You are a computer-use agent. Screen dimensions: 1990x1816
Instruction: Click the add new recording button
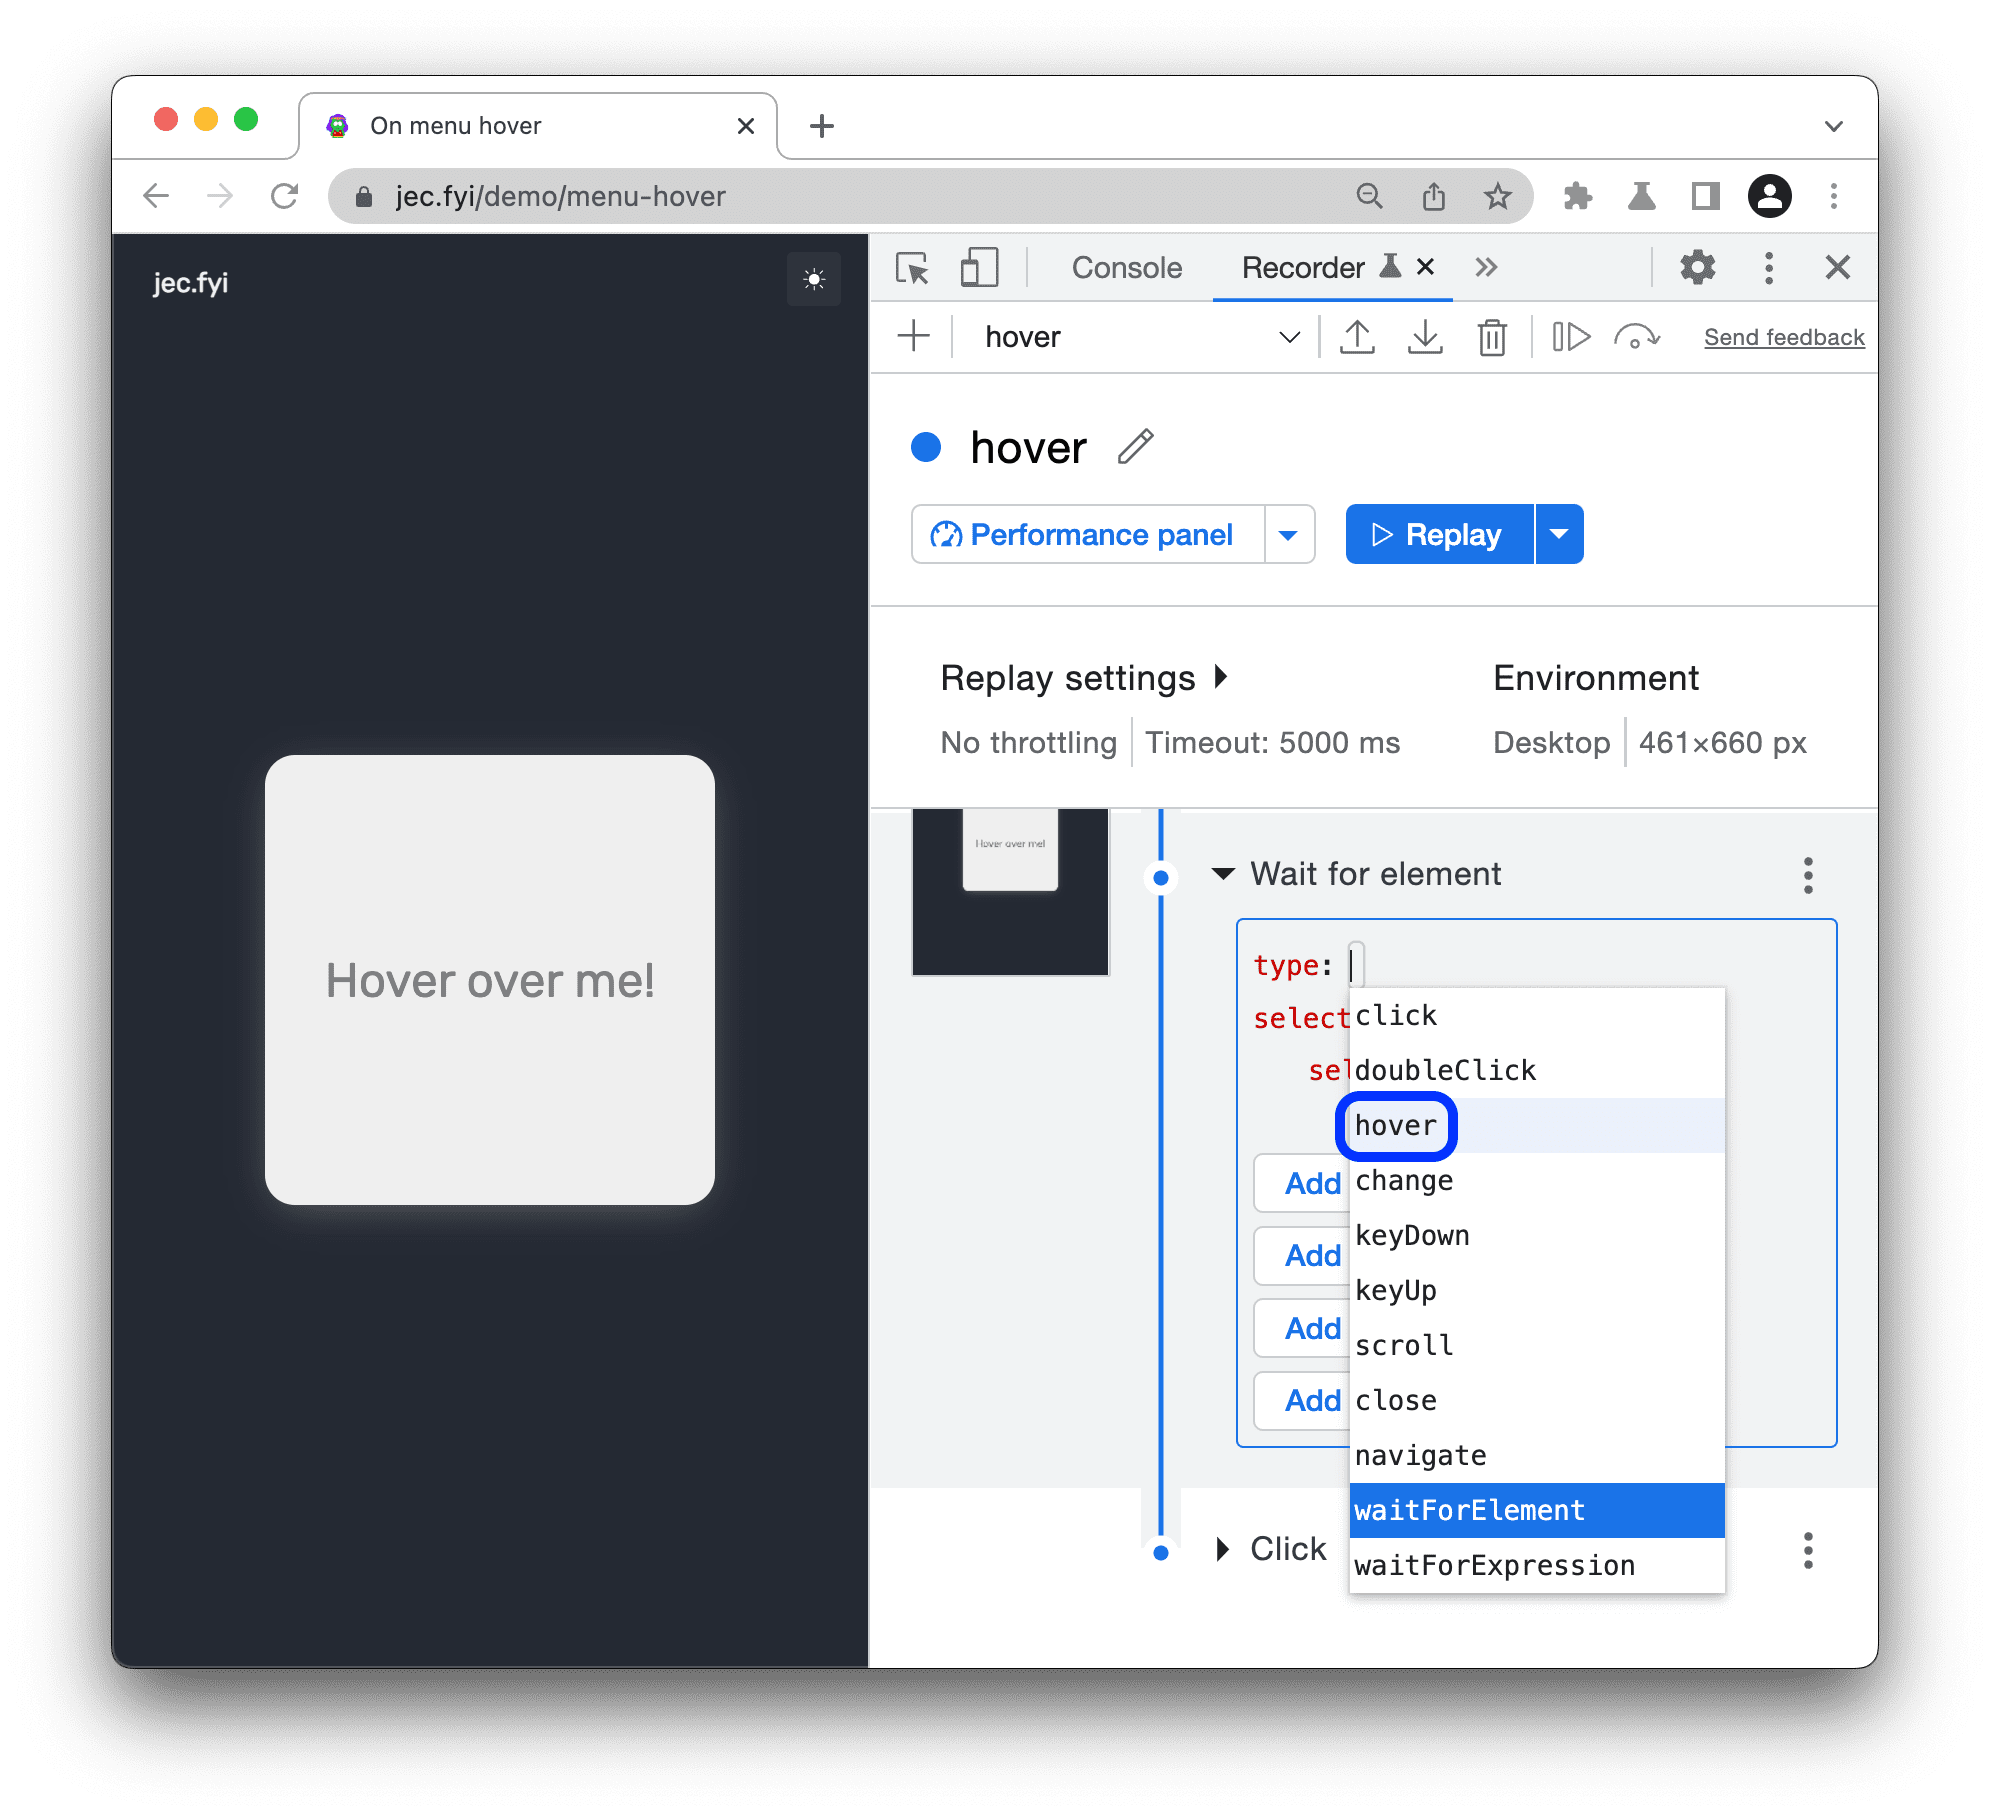click(915, 336)
